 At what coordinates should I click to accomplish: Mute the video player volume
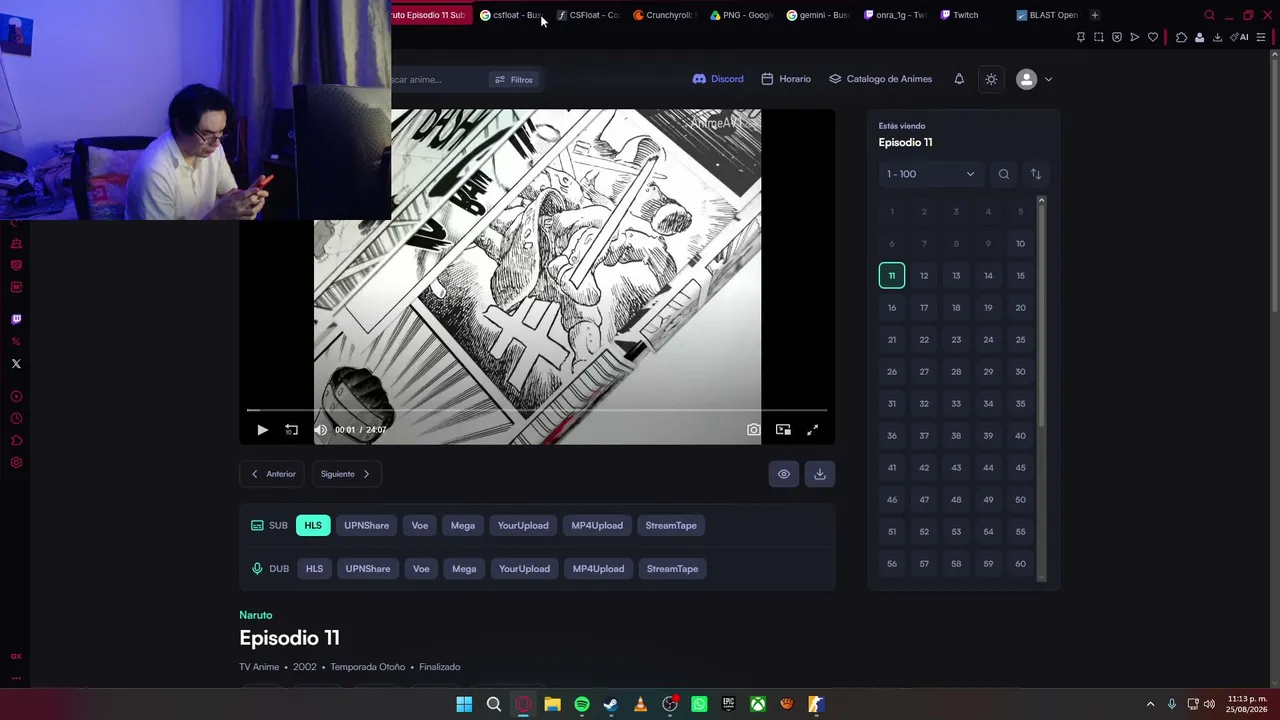320,430
